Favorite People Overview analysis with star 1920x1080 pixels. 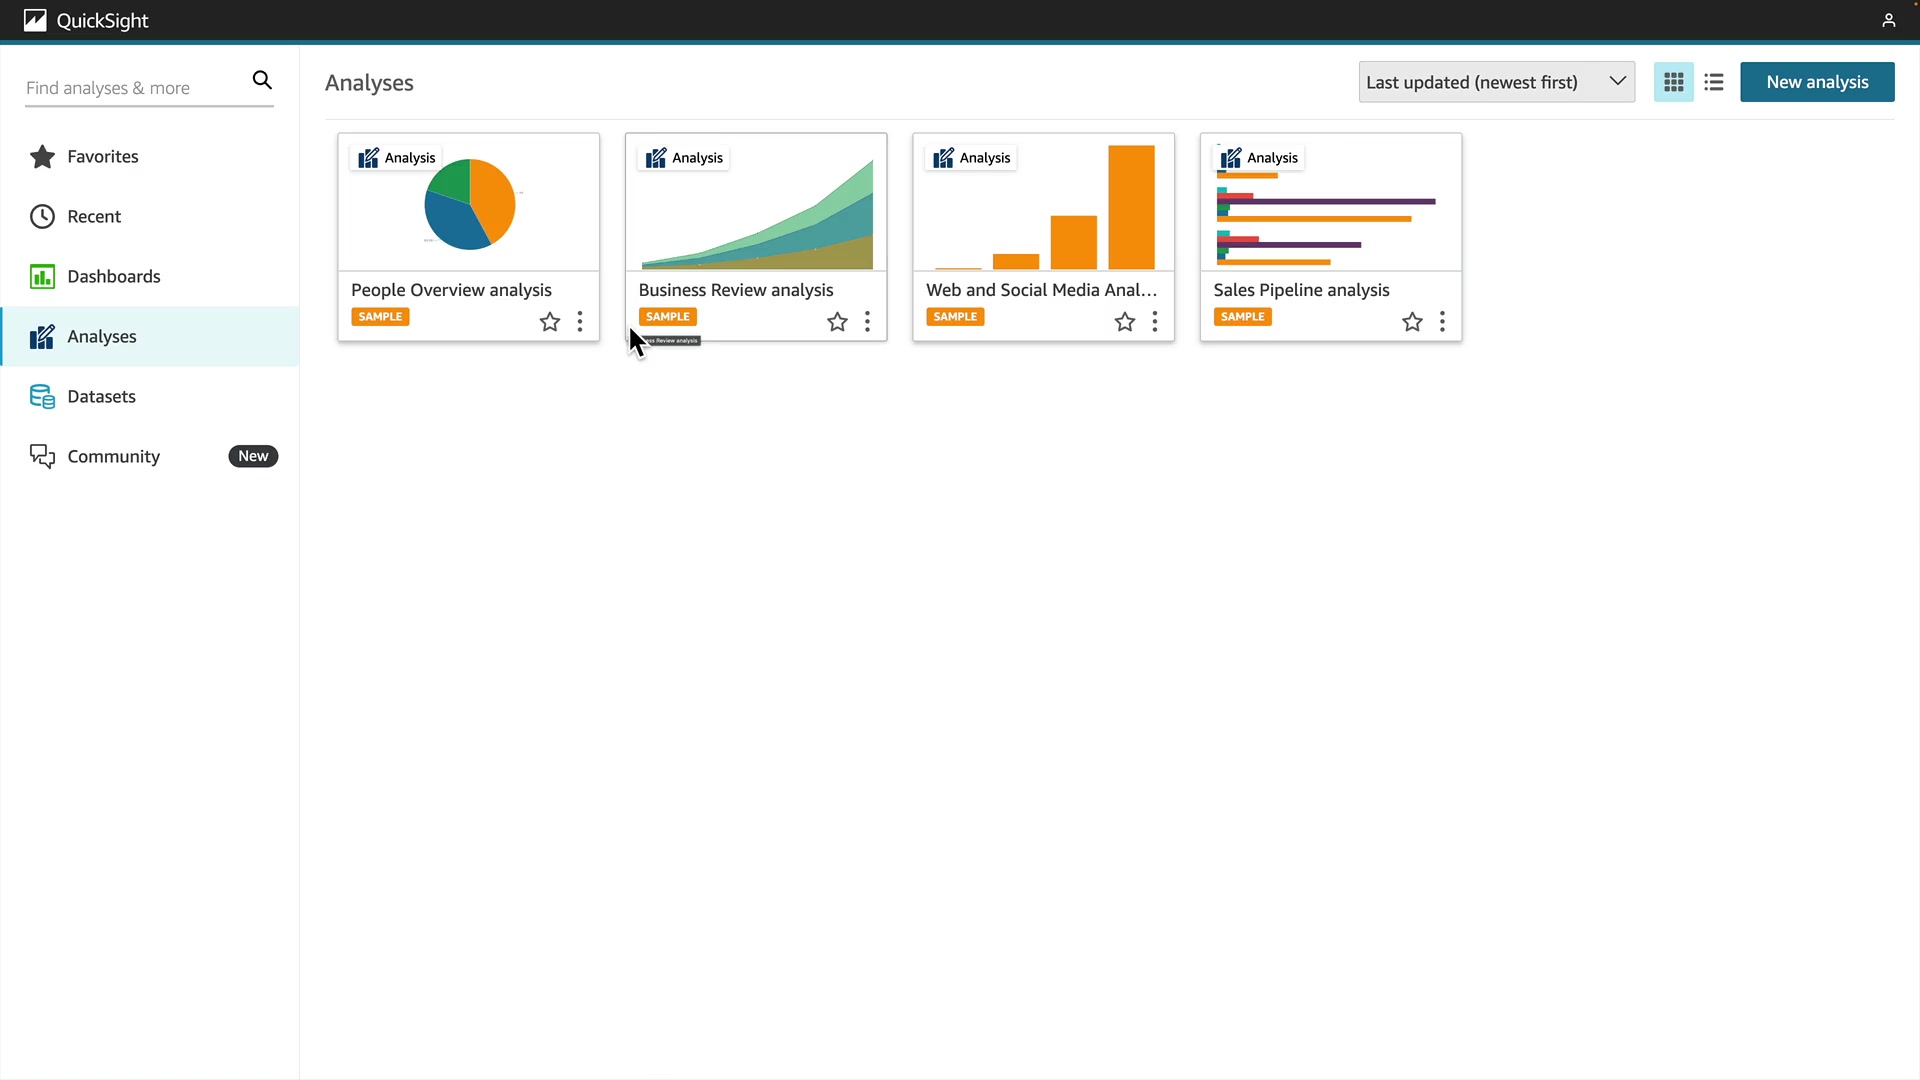(550, 322)
